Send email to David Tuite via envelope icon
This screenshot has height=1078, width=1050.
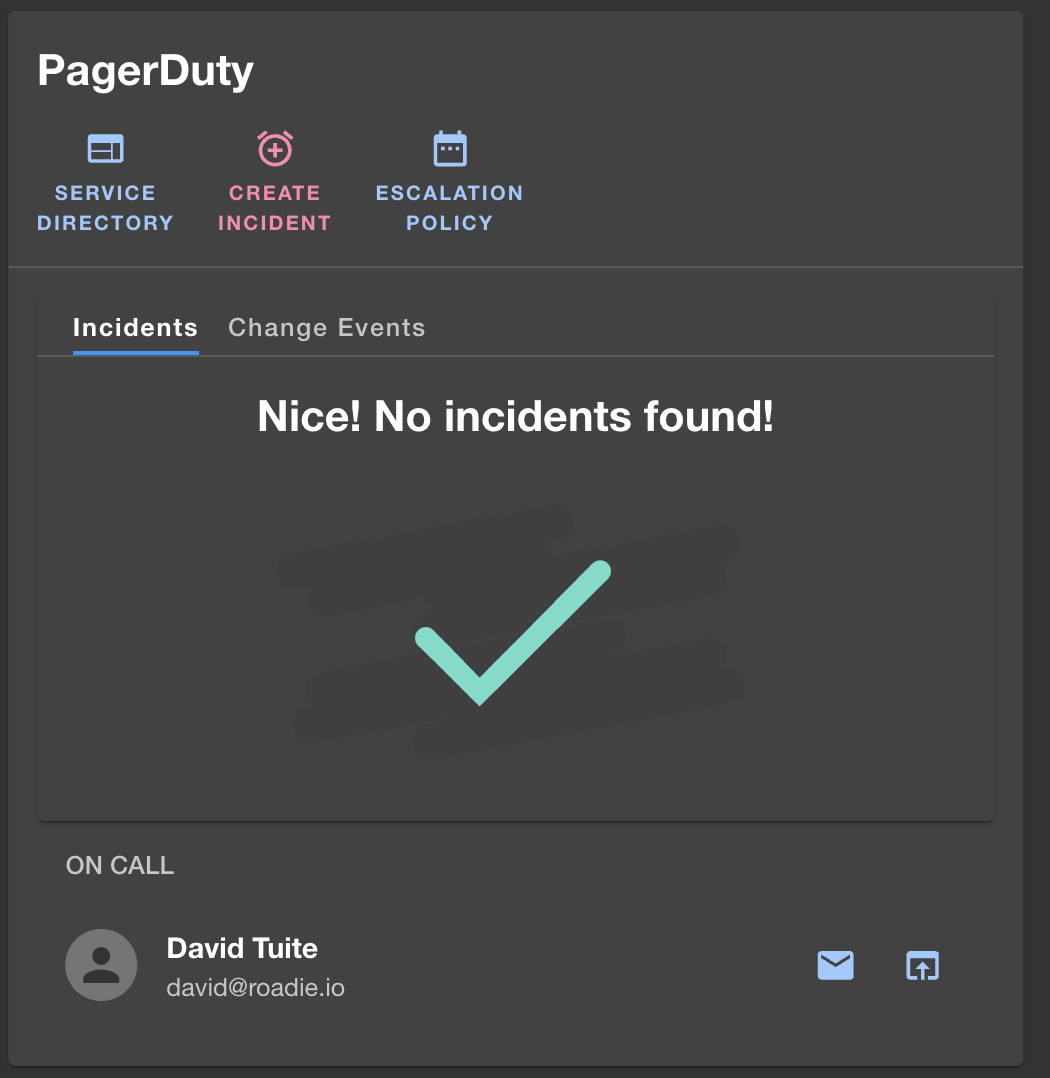click(x=835, y=965)
